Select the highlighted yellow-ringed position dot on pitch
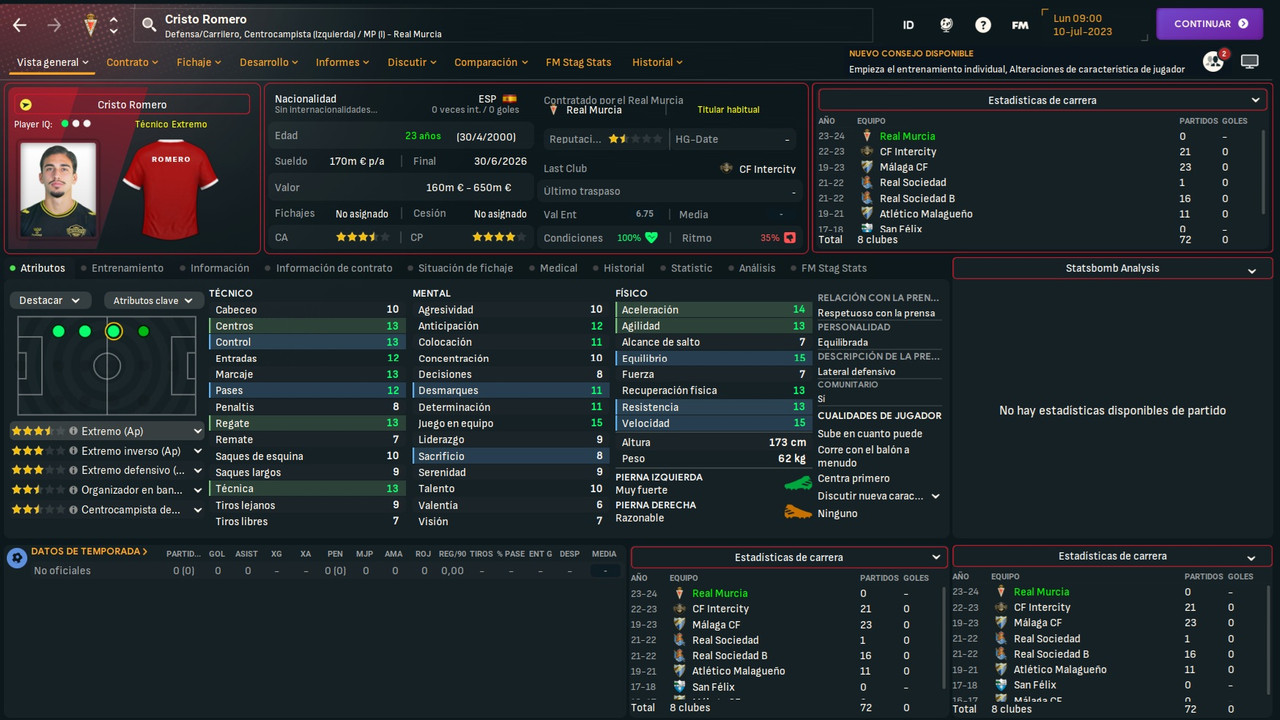The height and width of the screenshot is (720, 1280). 113,331
